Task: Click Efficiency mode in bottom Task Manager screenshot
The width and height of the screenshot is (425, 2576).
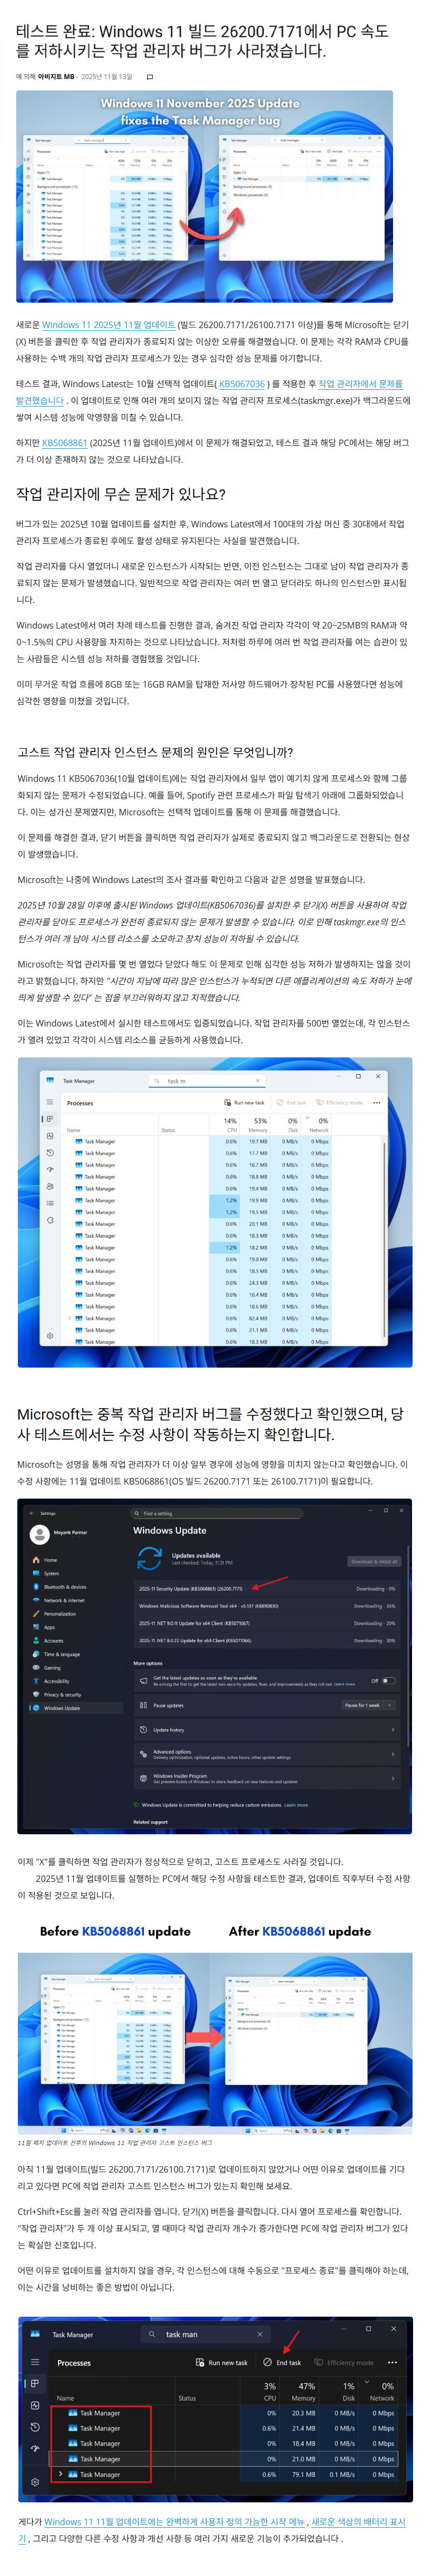Action: tap(344, 2362)
